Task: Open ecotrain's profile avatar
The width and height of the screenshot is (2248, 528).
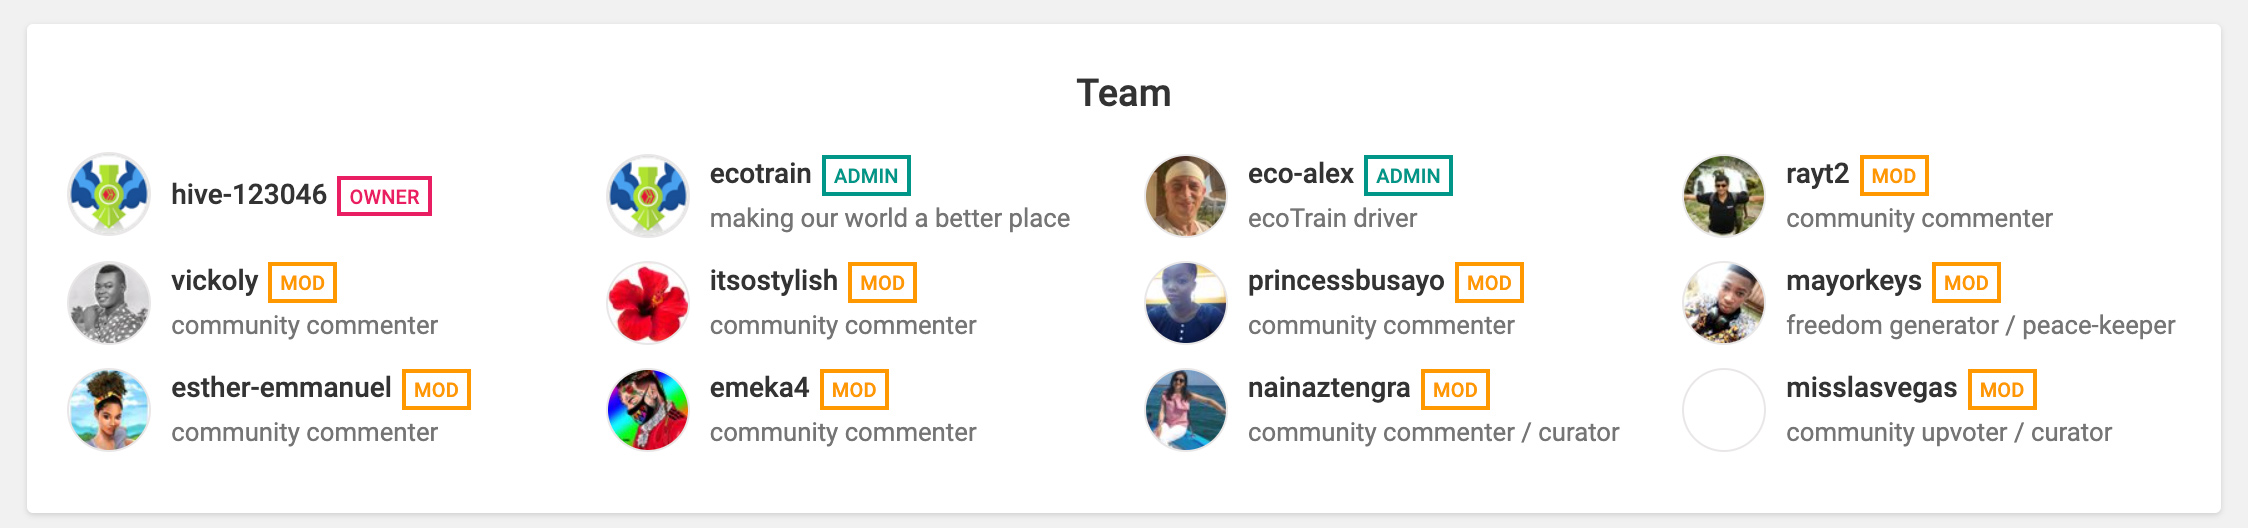Action: (x=648, y=195)
